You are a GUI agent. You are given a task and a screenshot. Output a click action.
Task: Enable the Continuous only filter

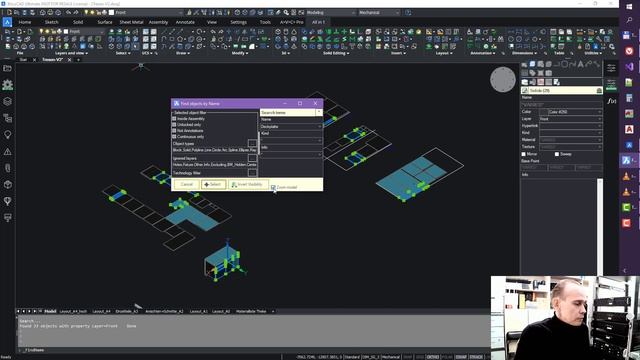[x=174, y=137]
